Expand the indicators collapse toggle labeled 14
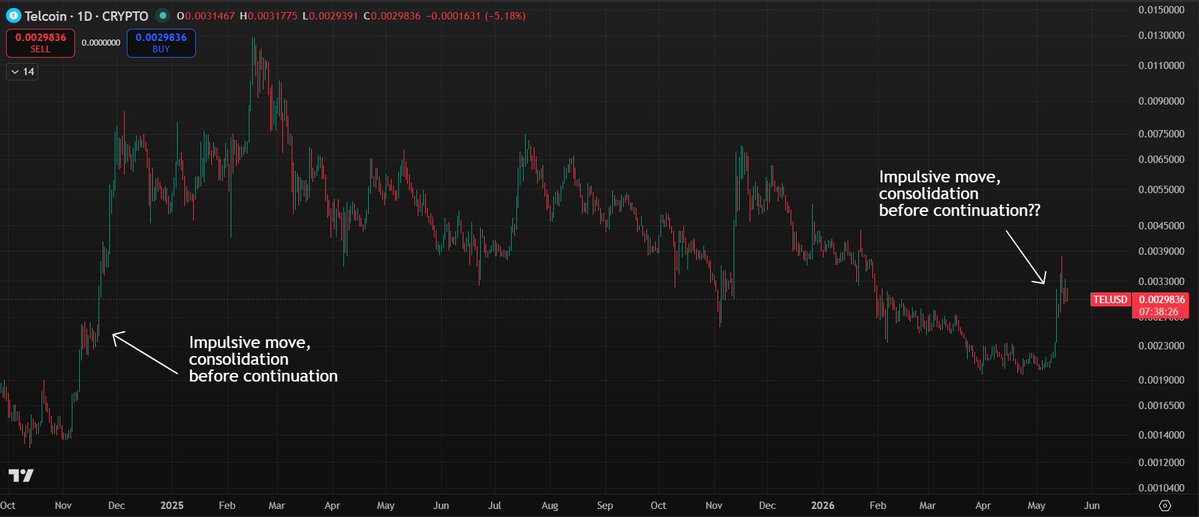 [x=23, y=72]
